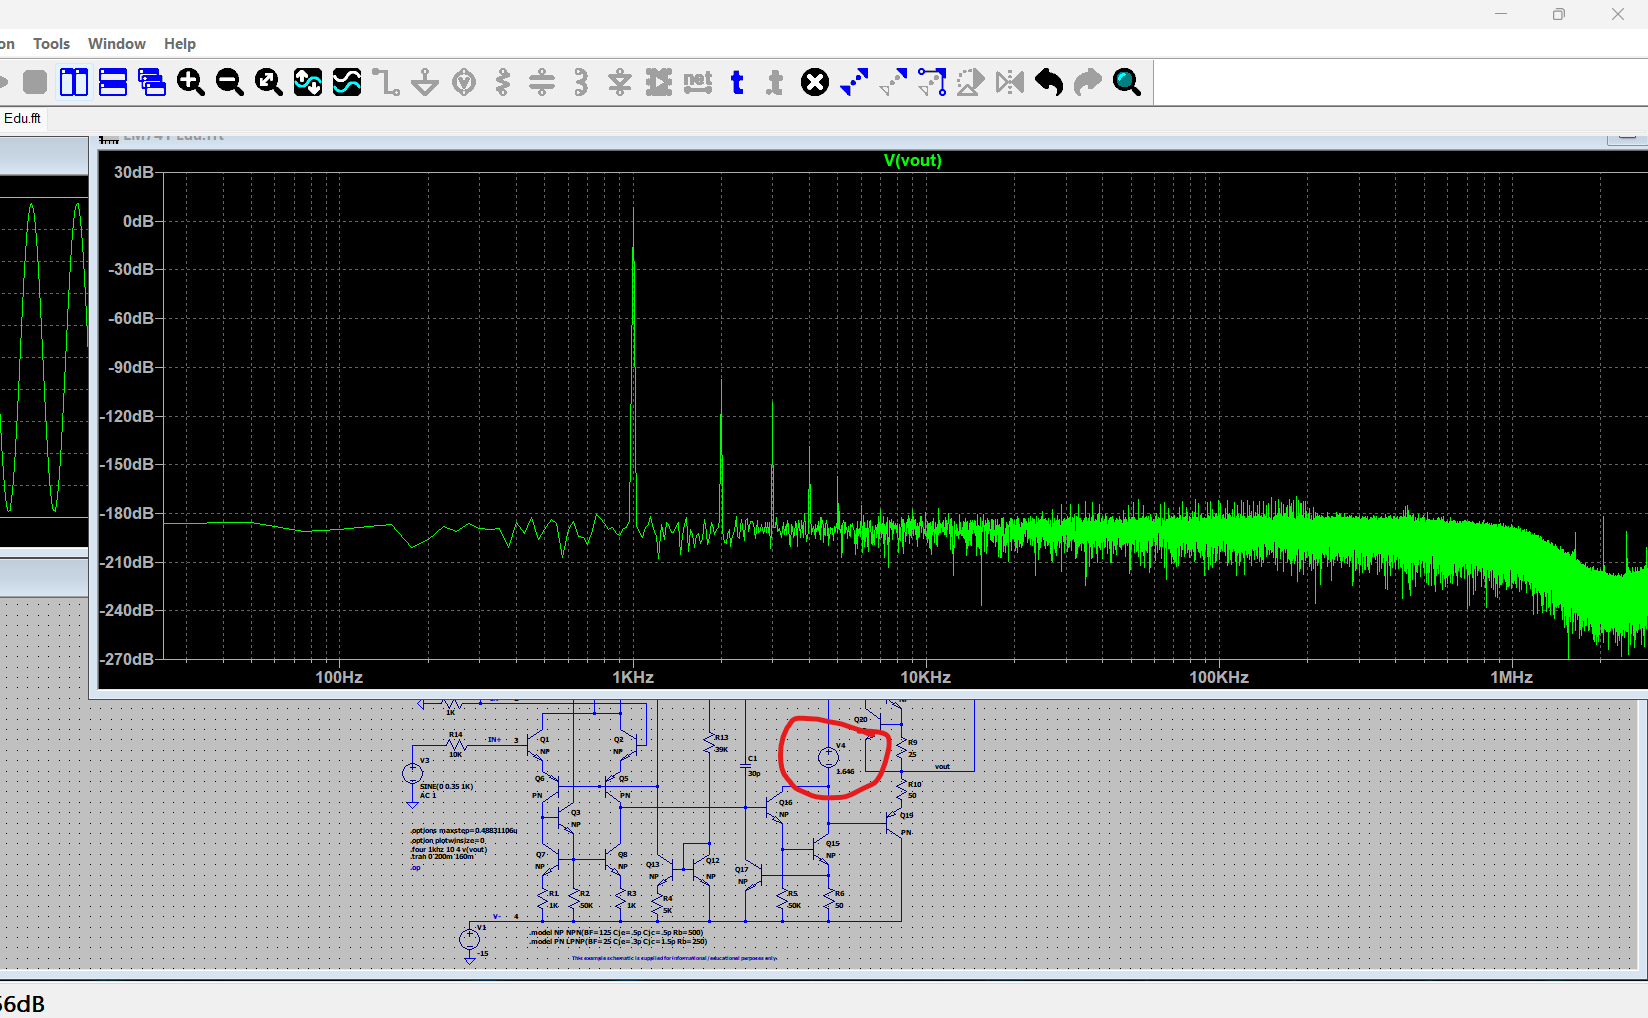Restore down the application window

tap(1558, 14)
